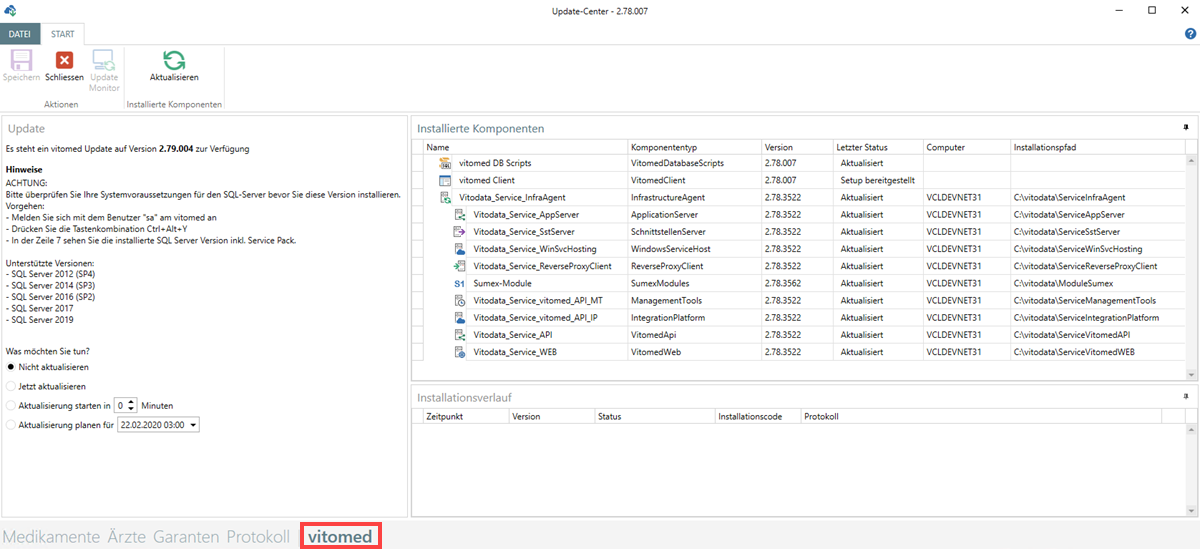Decrease minutes with the stepper down arrow
The width and height of the screenshot is (1200, 549).
click(x=132, y=409)
